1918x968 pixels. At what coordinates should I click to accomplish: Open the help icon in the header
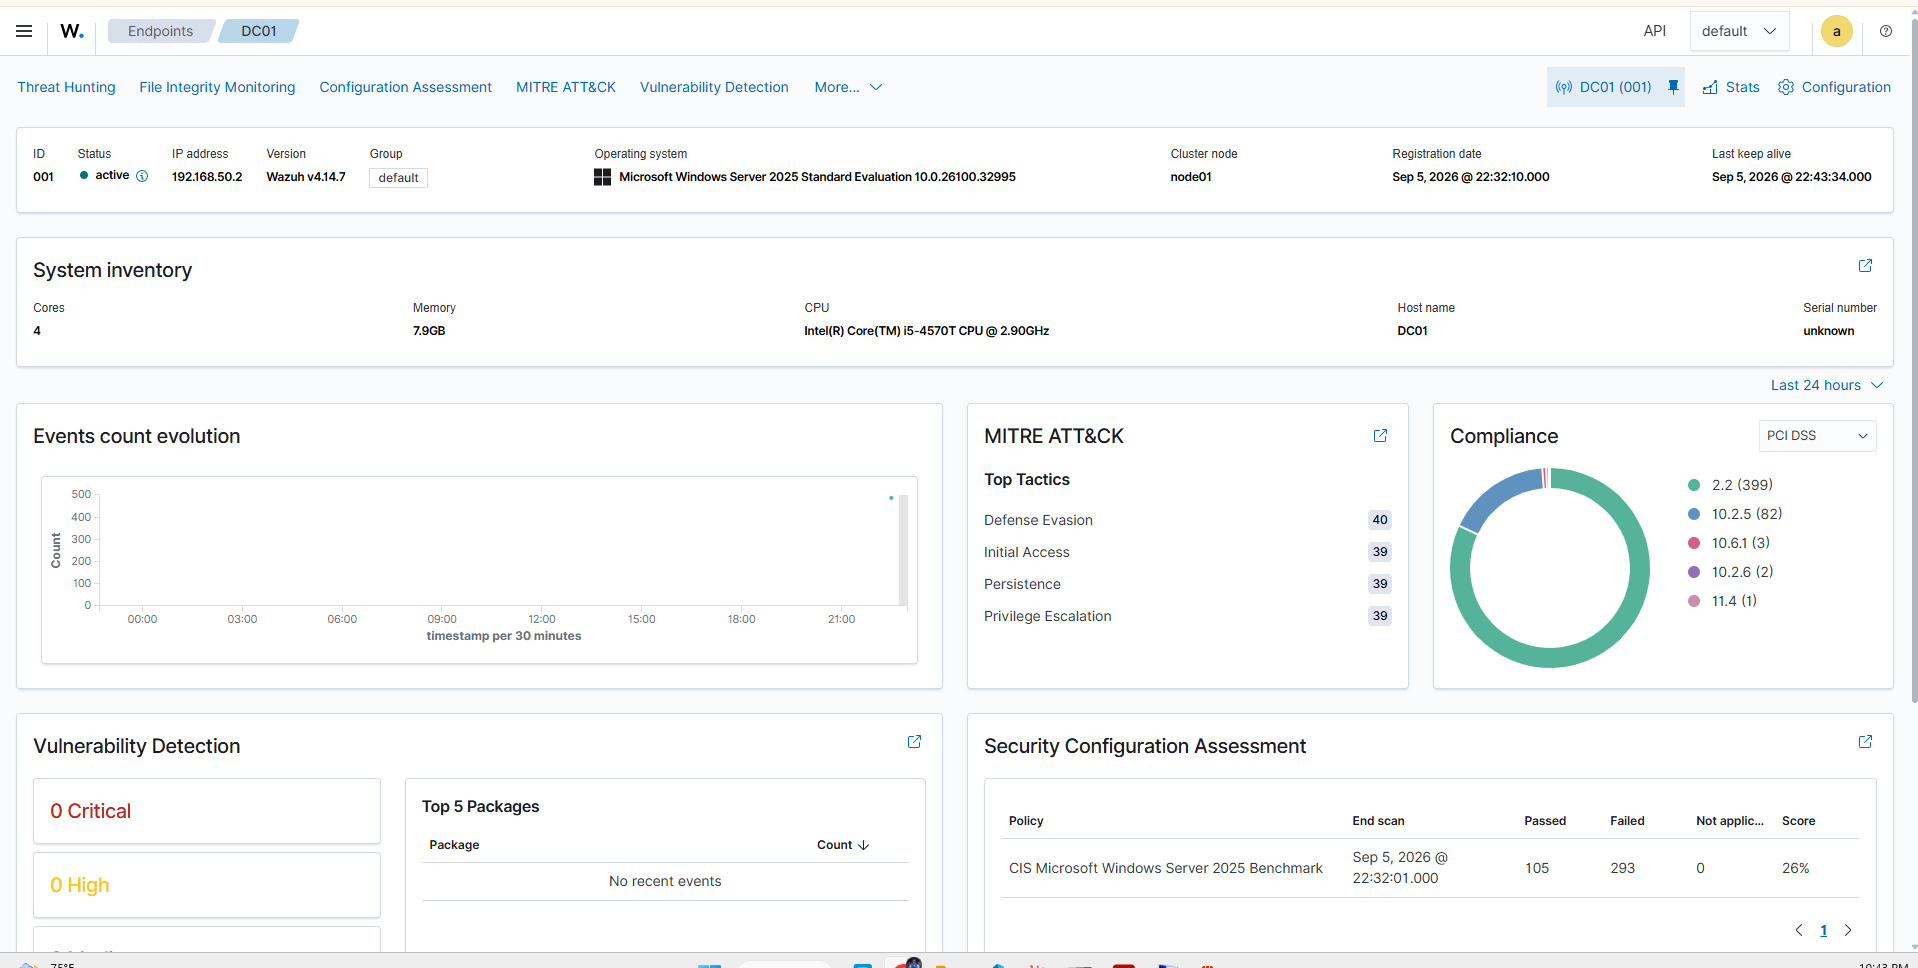click(x=1886, y=31)
